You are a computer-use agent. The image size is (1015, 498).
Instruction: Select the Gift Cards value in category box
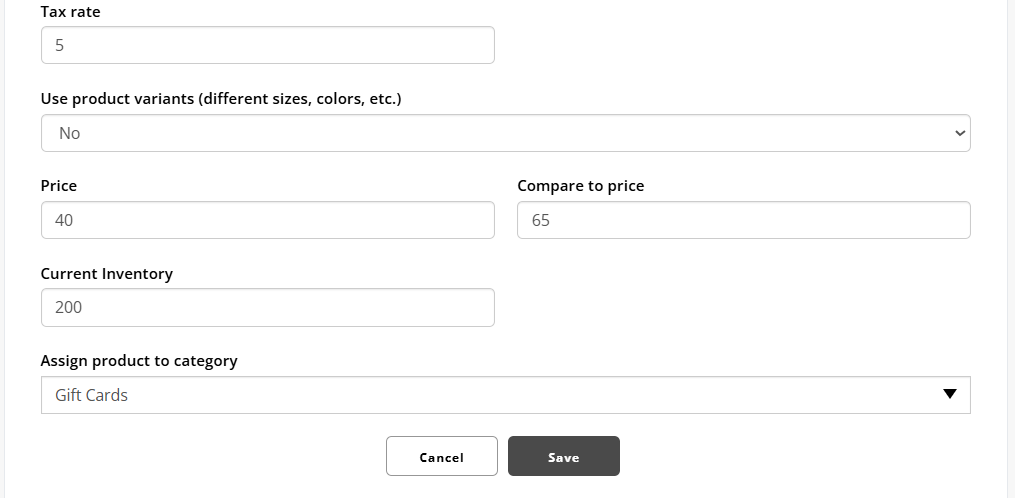click(92, 395)
